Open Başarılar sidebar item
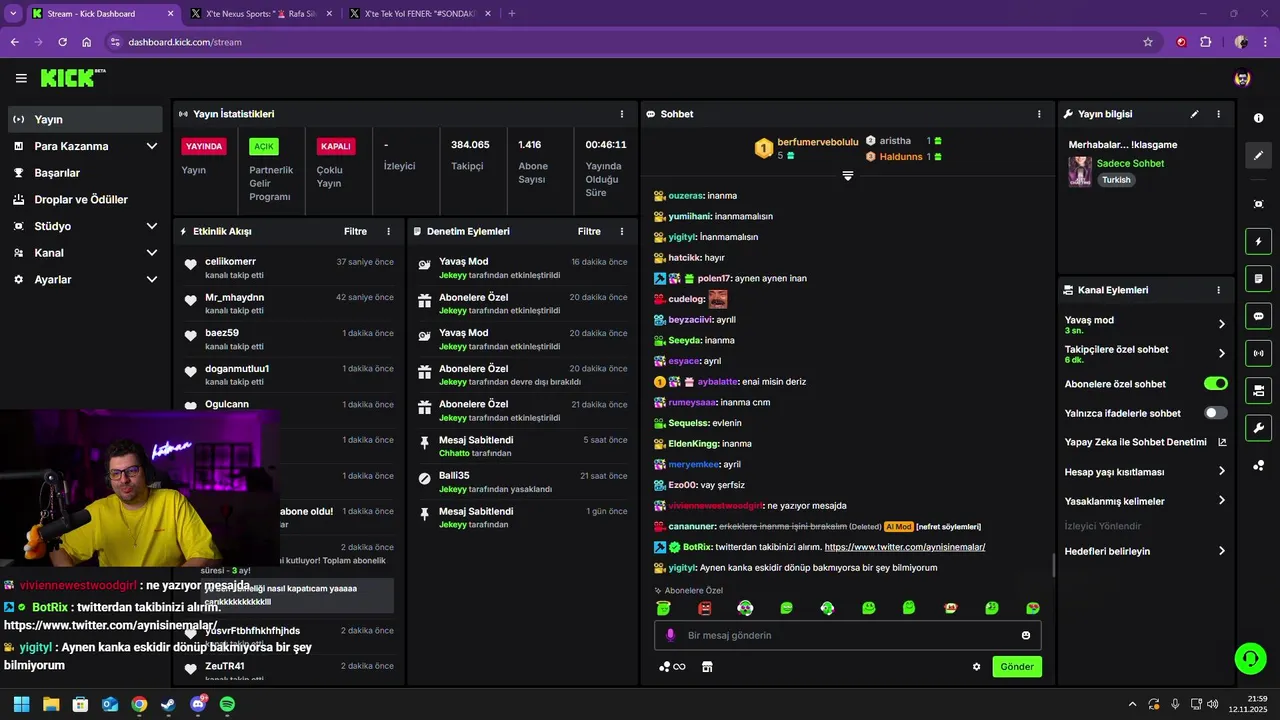Image resolution: width=1280 pixels, height=720 pixels. [x=85, y=173]
